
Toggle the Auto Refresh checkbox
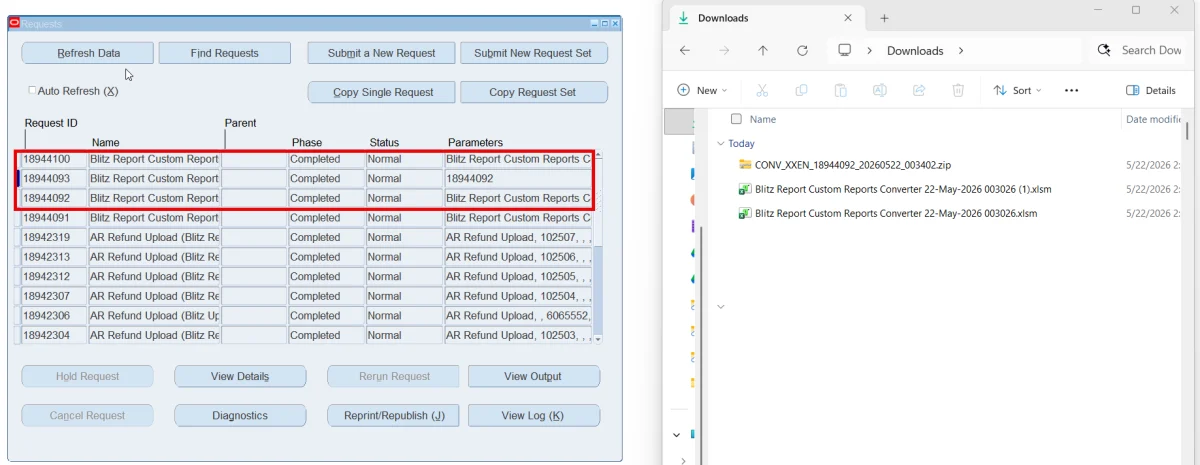32,91
